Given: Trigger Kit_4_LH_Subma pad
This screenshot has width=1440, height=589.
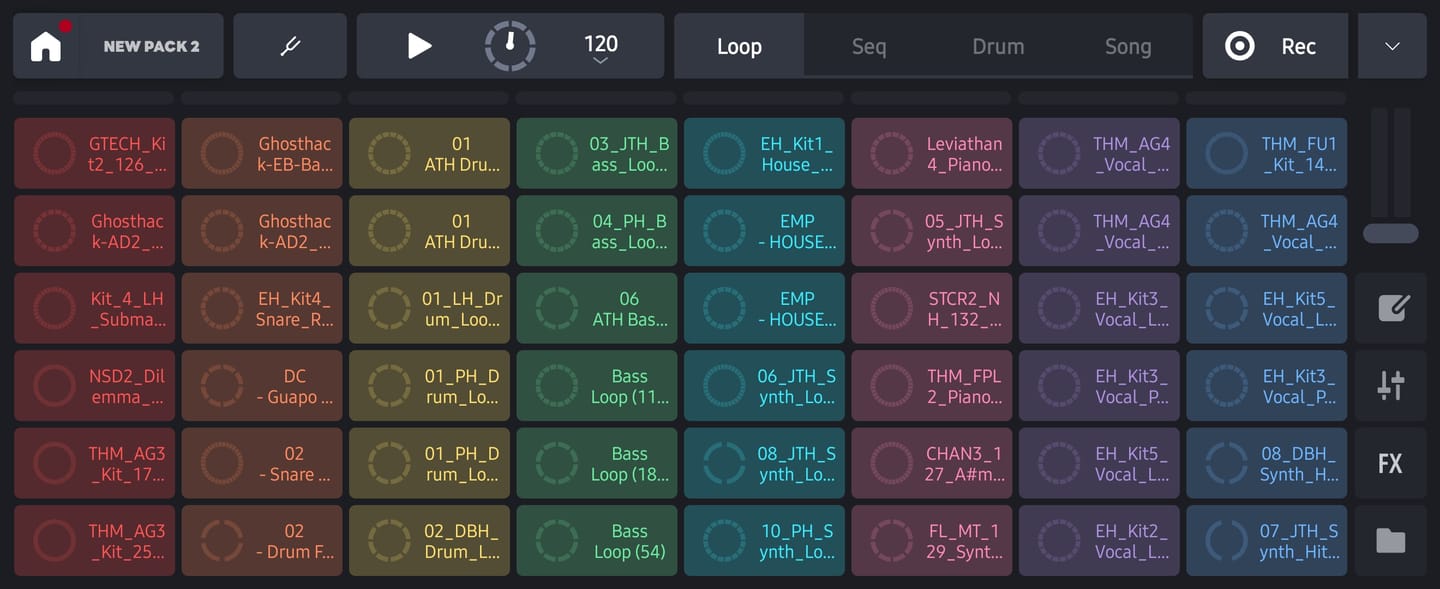Looking at the screenshot, I should (x=95, y=309).
